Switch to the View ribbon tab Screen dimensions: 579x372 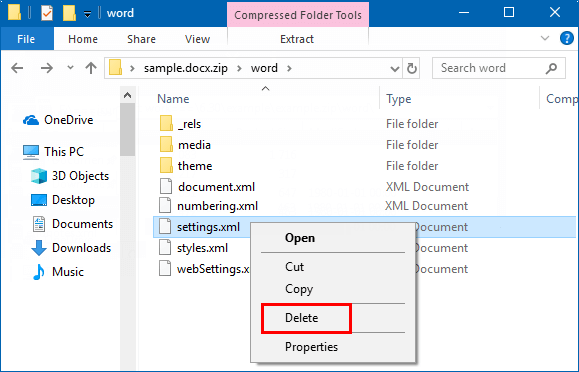[x=198, y=39]
